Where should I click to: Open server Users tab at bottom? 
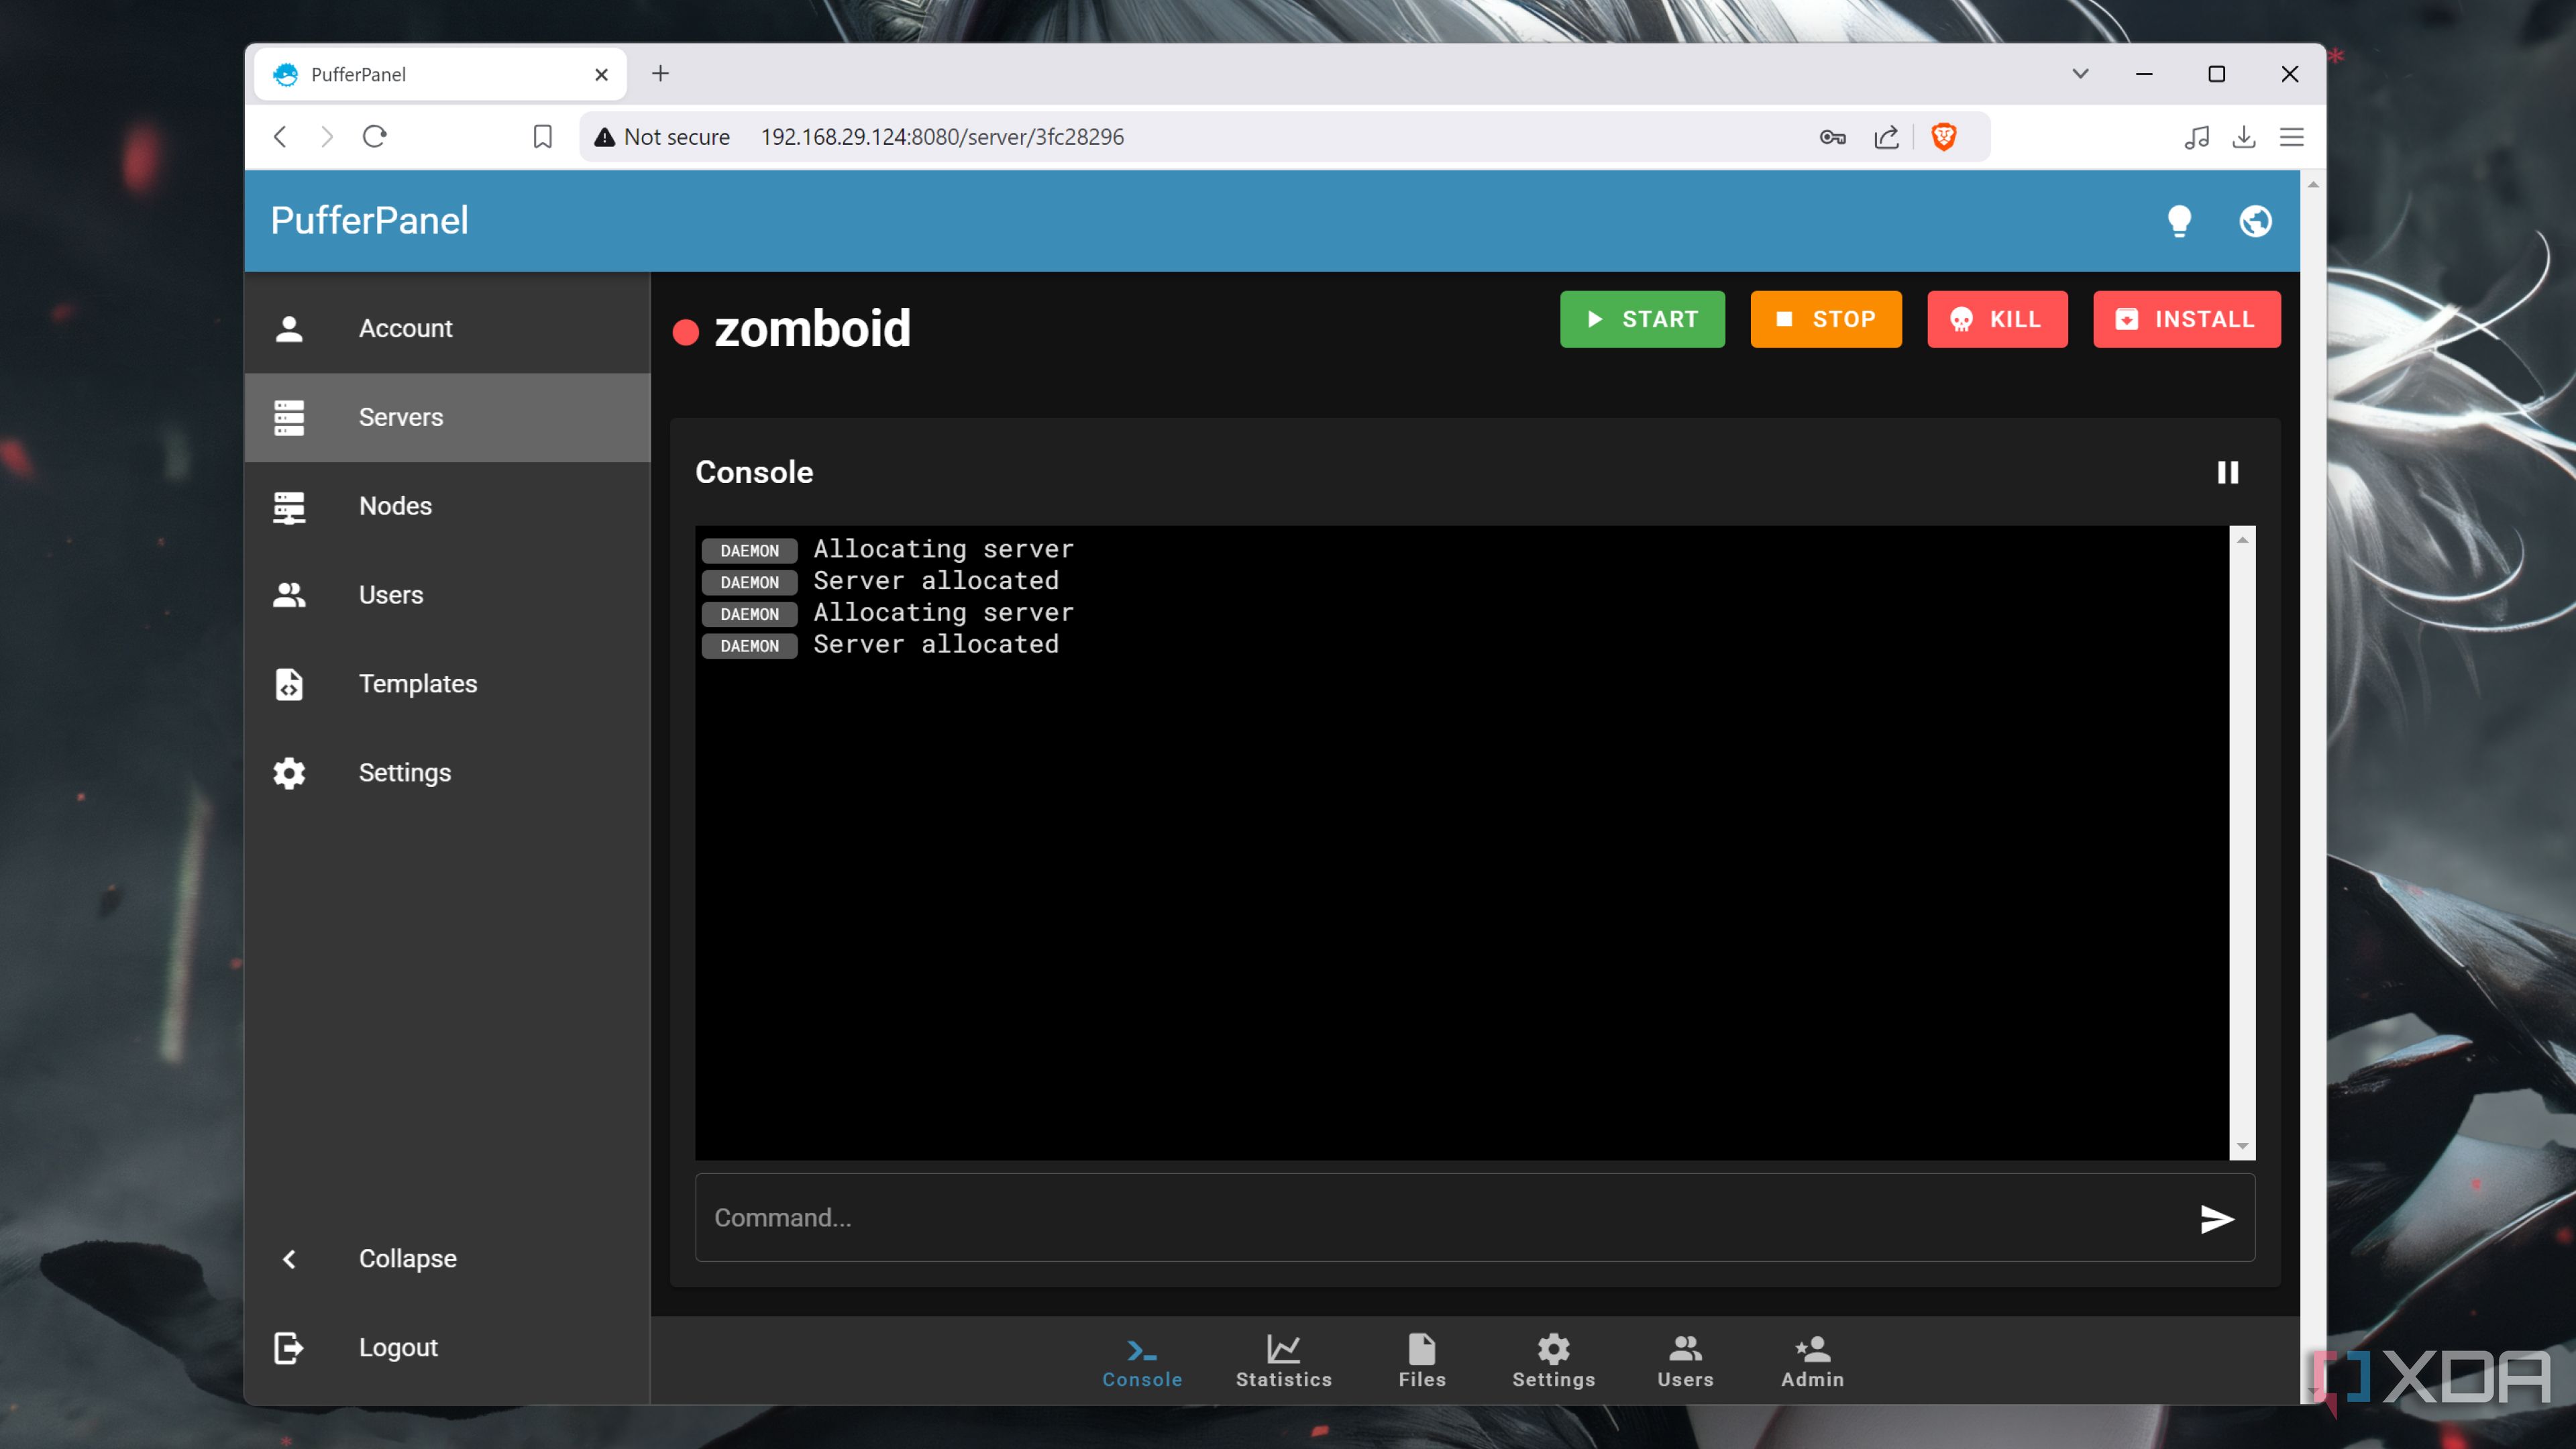click(x=1685, y=1361)
